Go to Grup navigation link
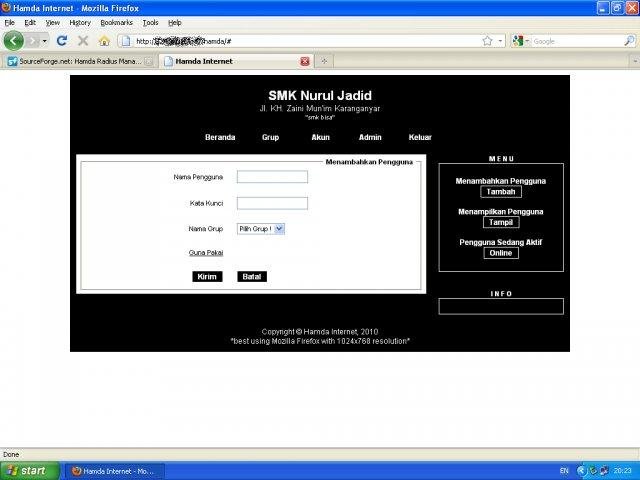The width and height of the screenshot is (640, 480). tap(270, 137)
